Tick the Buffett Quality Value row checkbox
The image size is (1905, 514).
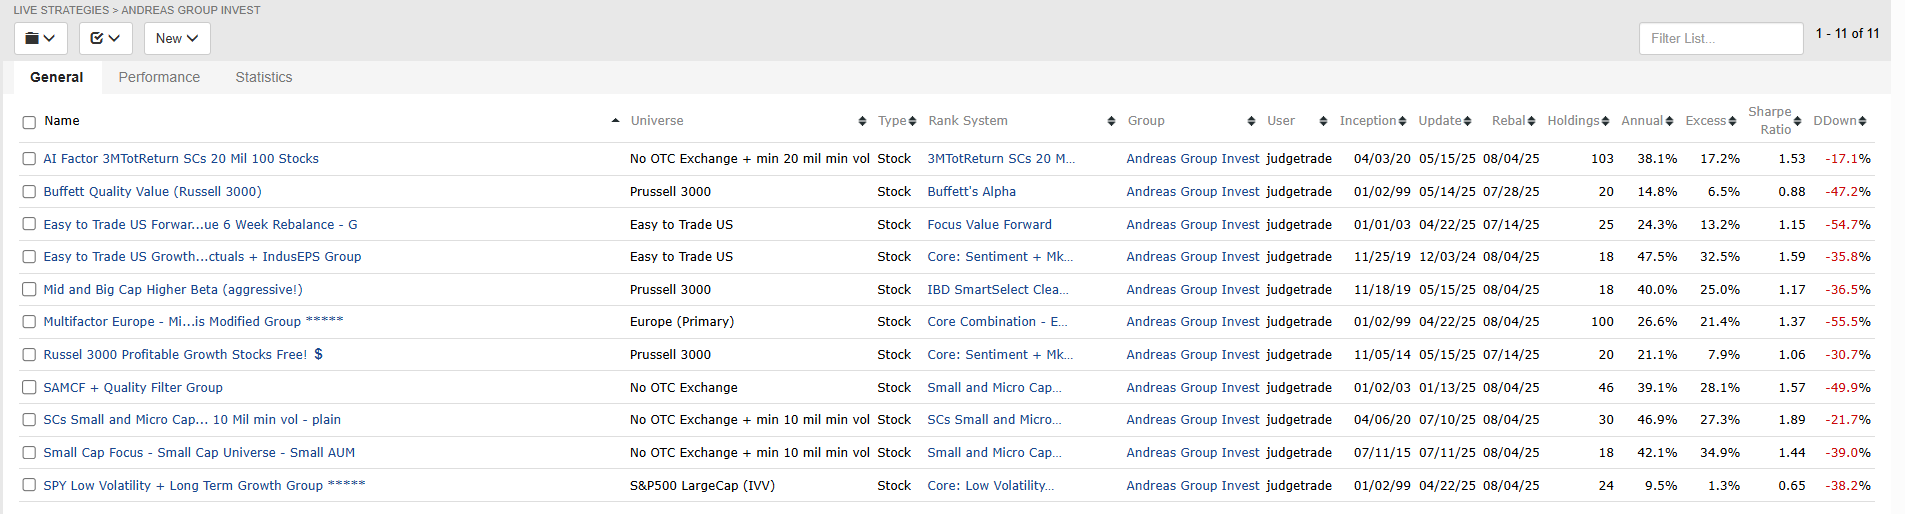coord(29,192)
